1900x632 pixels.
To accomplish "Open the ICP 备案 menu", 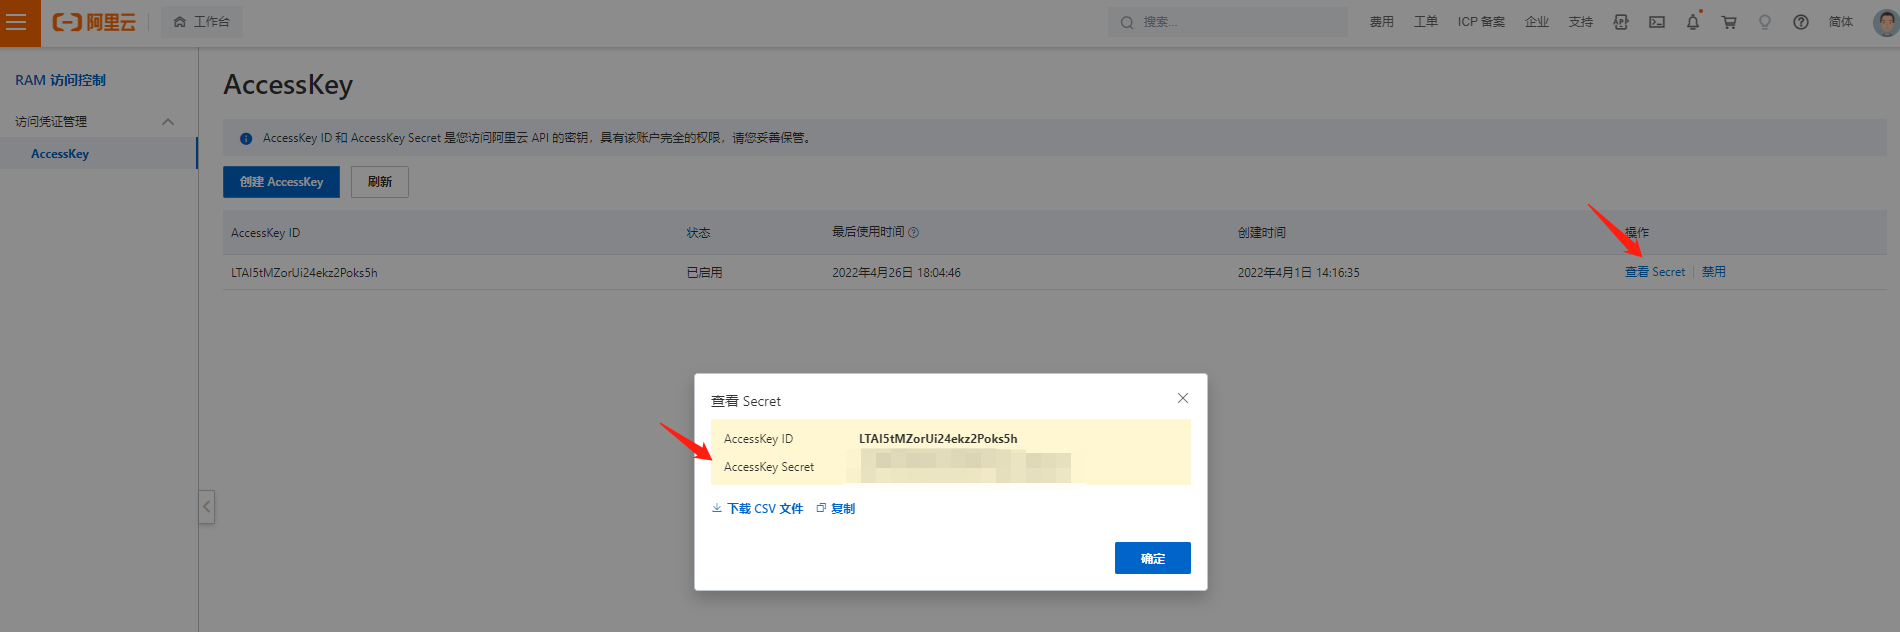I will (1481, 22).
